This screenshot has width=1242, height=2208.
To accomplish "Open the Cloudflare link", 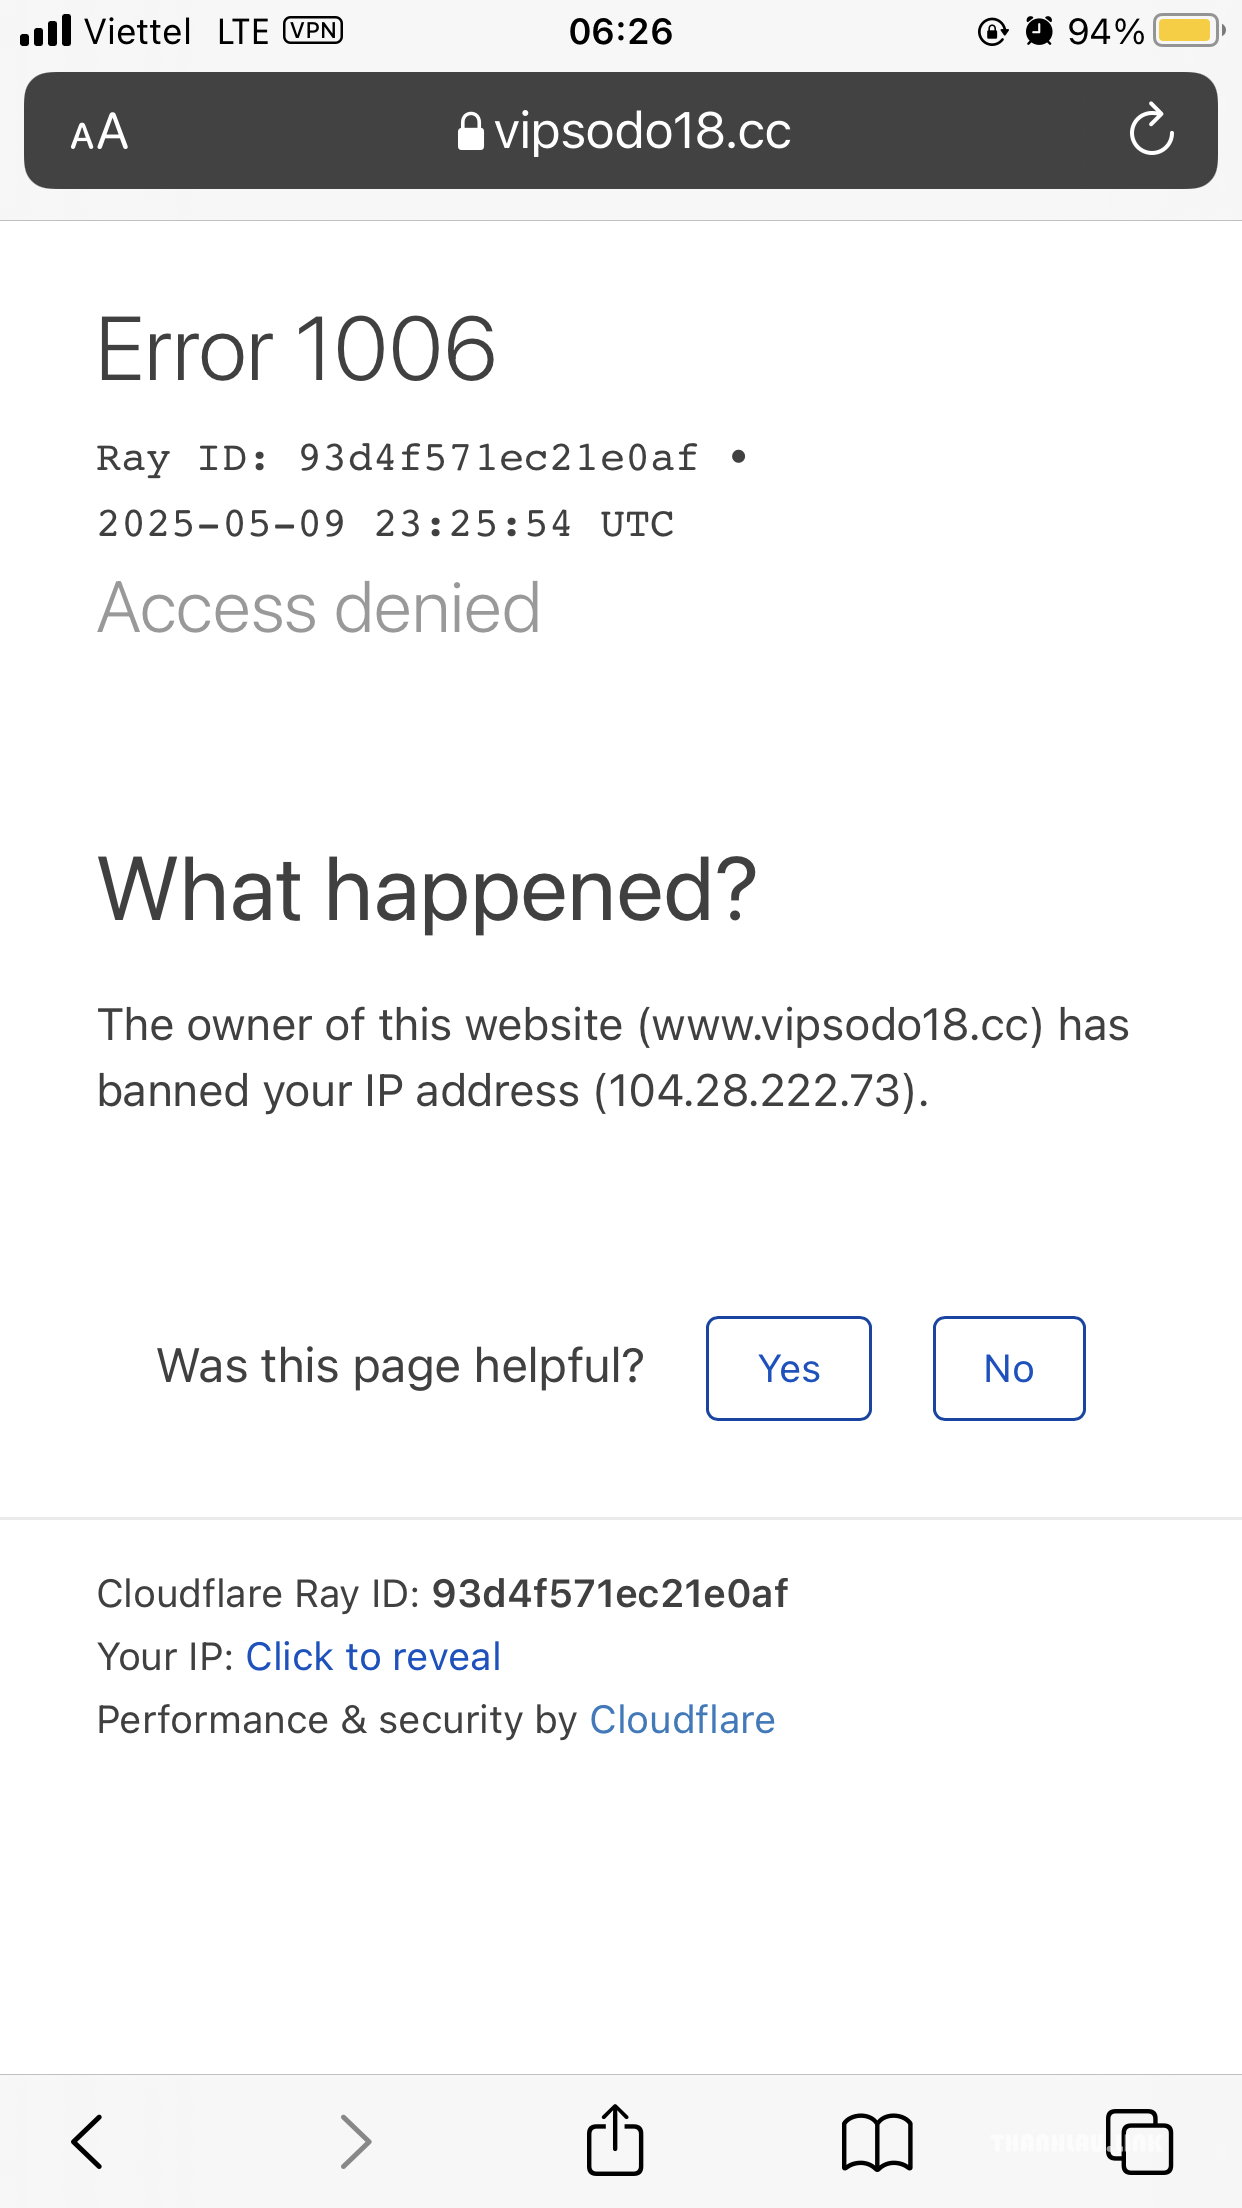I will click(x=682, y=1720).
